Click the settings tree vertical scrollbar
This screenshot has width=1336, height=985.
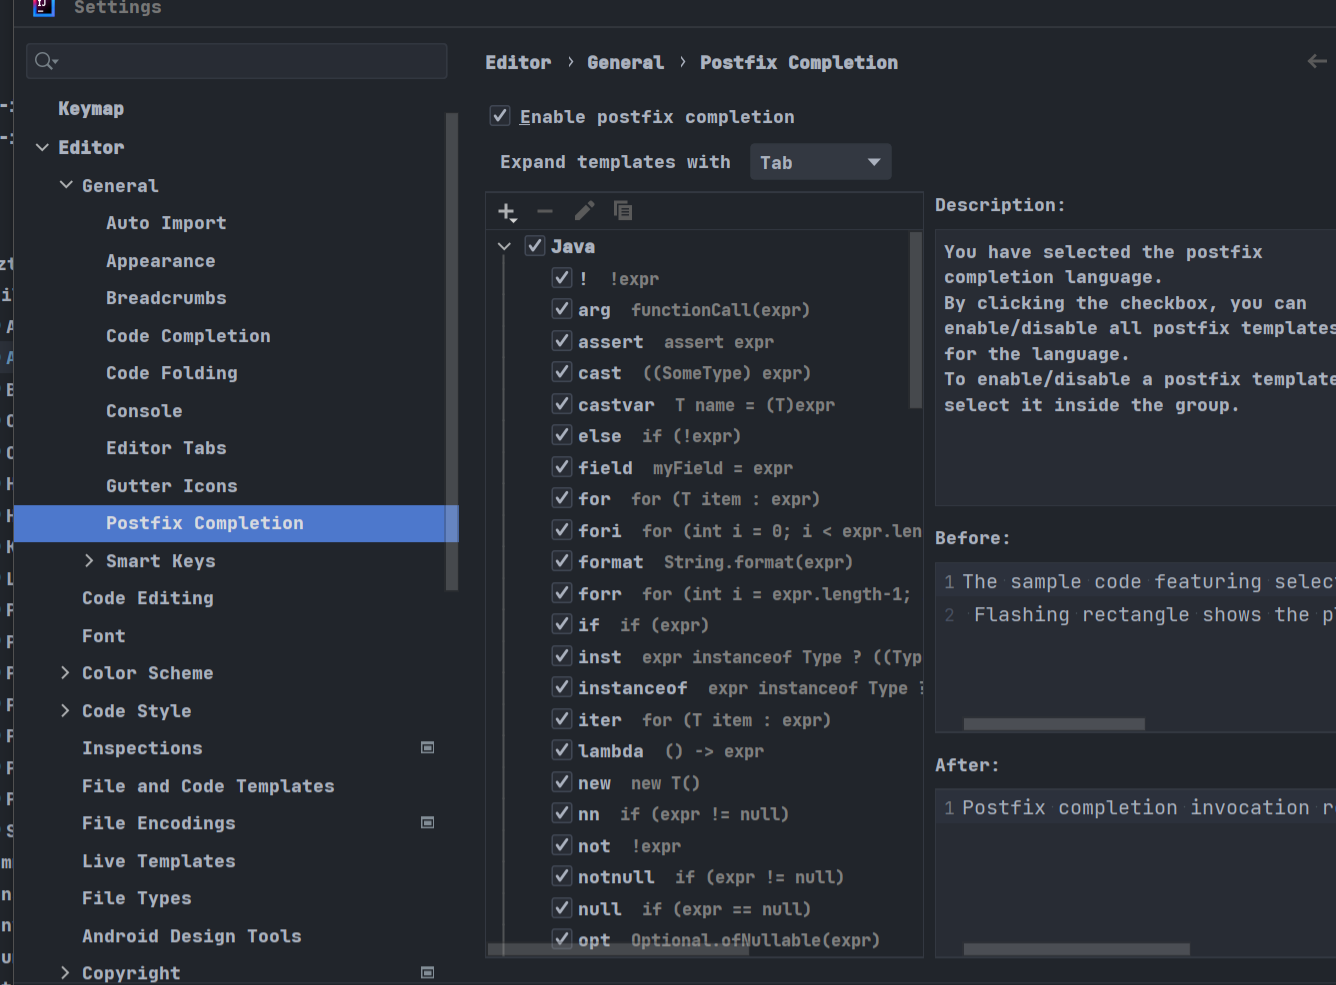tap(451, 350)
